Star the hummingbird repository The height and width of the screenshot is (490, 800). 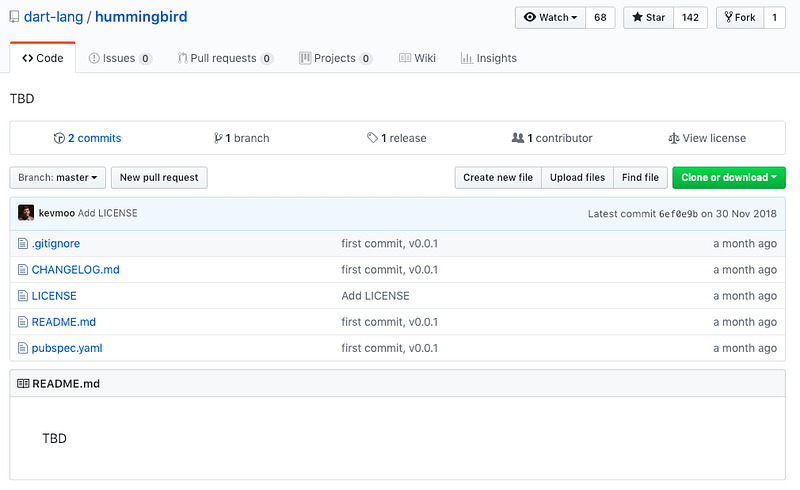648,17
